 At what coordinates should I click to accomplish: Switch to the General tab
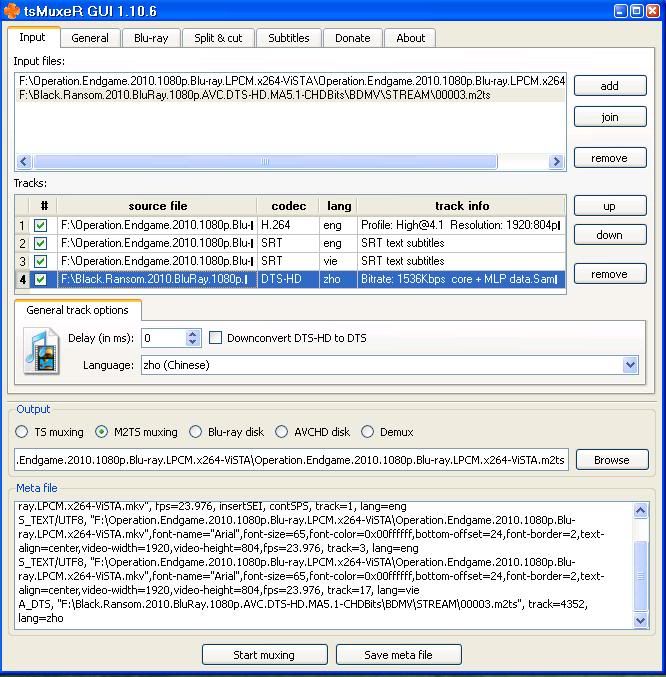(x=90, y=38)
